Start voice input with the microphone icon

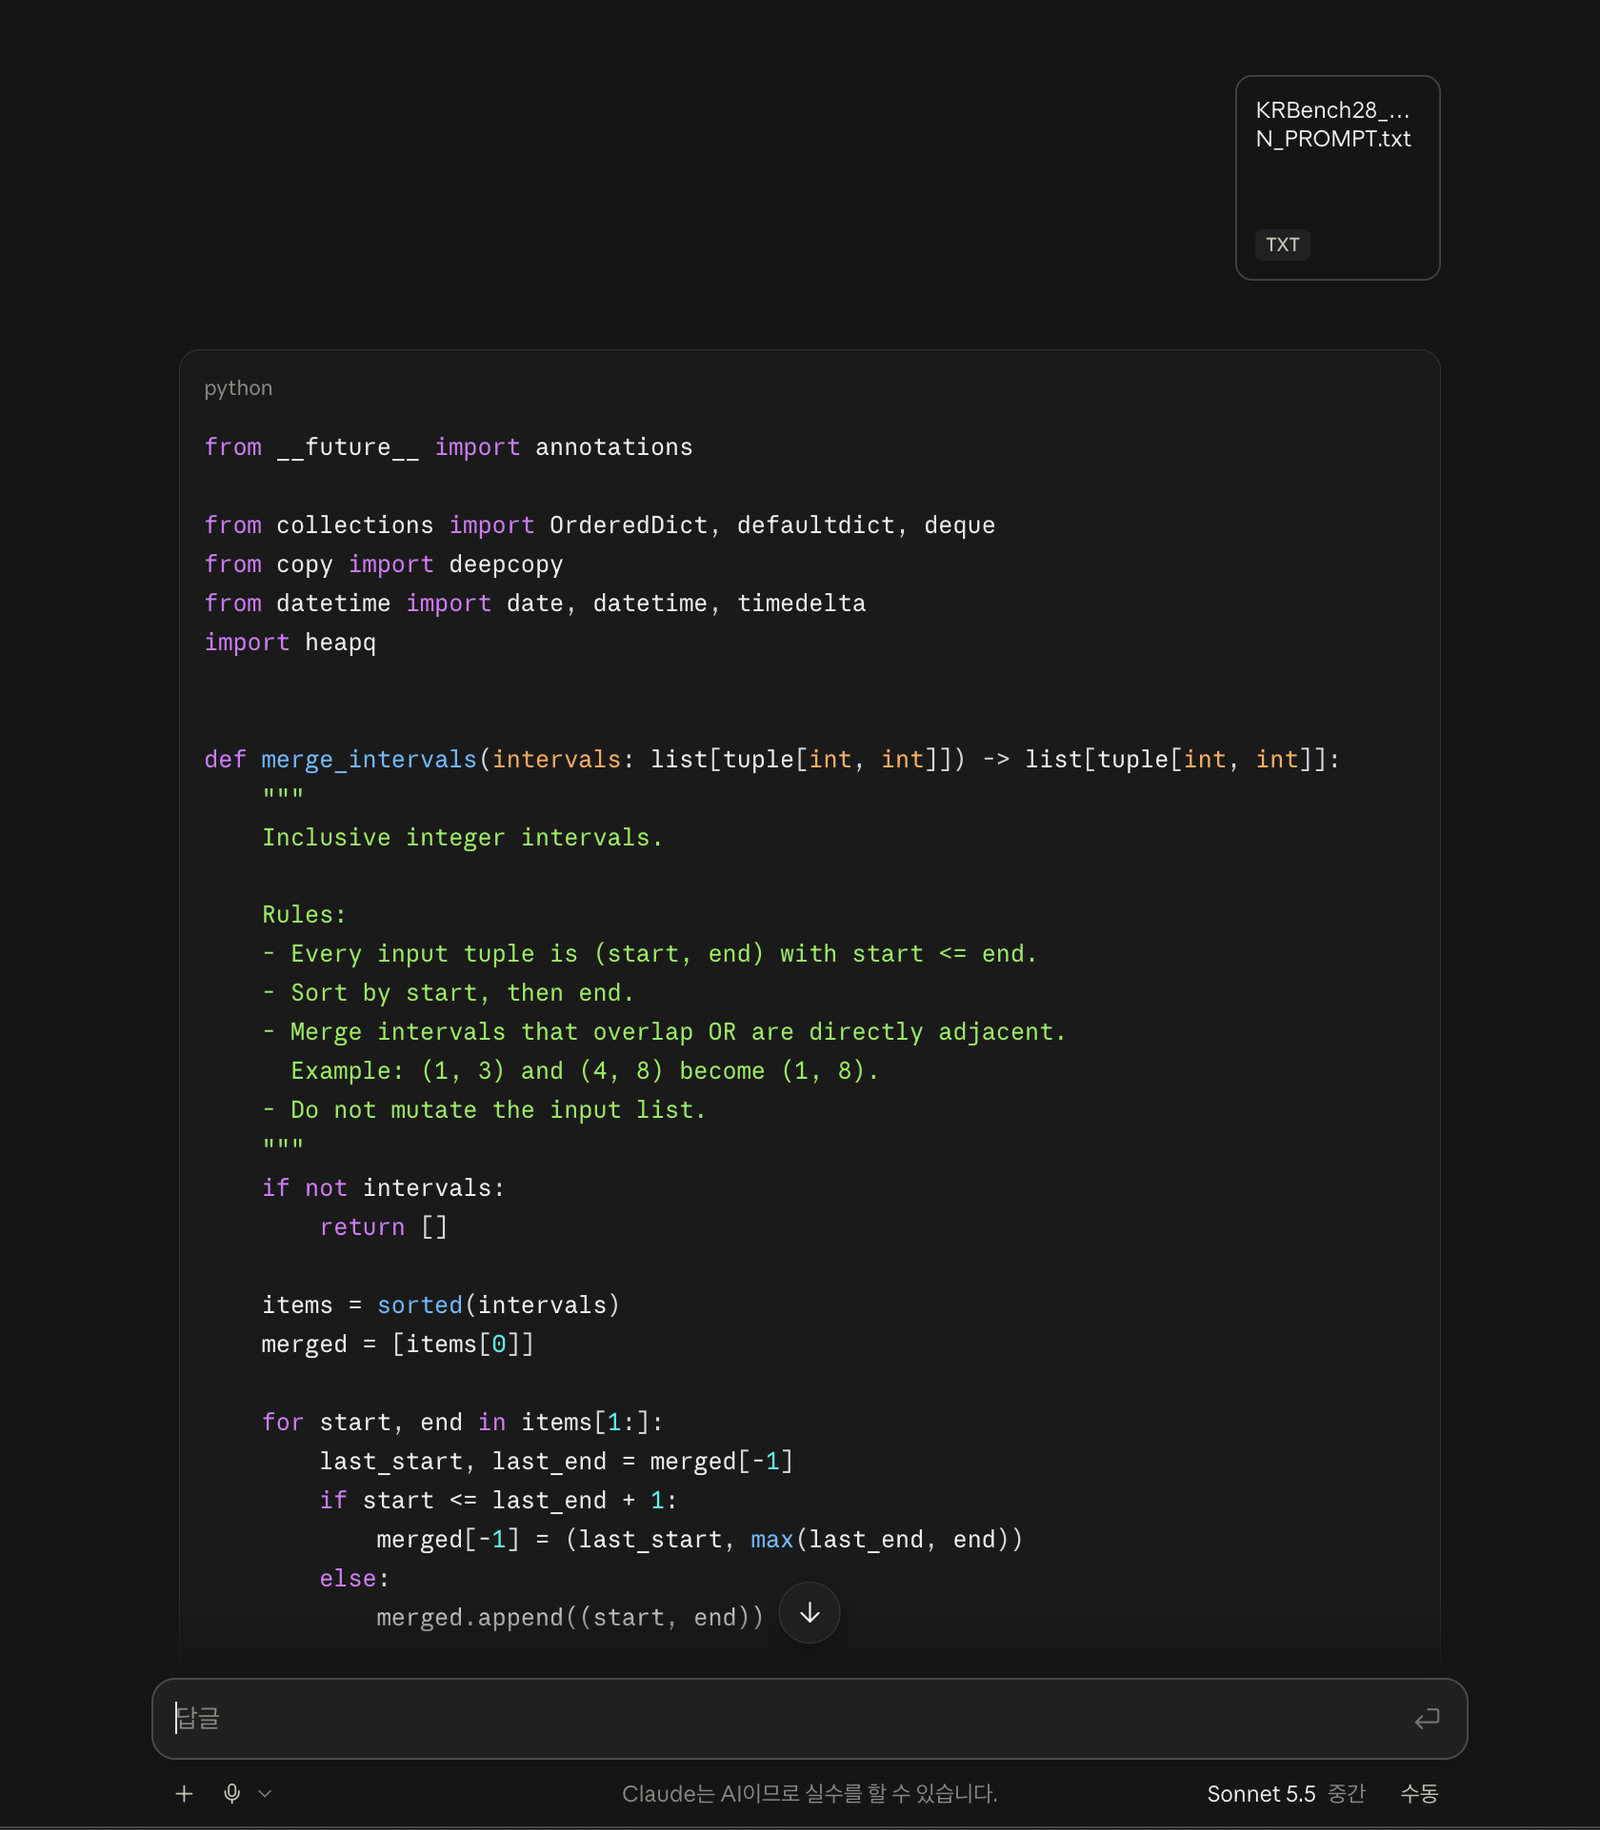[232, 1793]
